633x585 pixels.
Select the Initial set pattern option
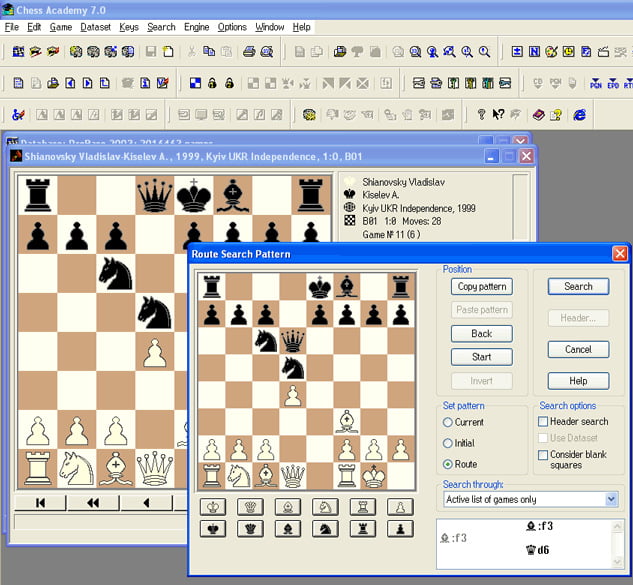(x=459, y=443)
